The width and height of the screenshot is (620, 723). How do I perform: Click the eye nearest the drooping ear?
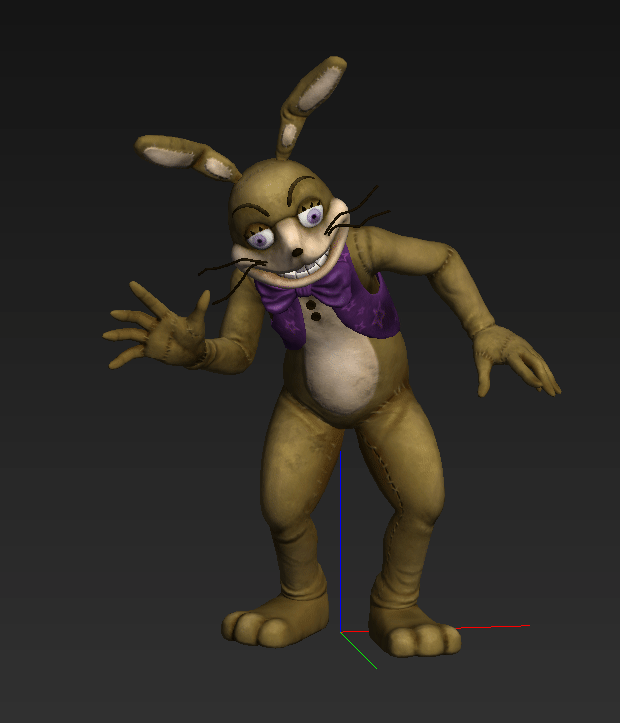(x=262, y=239)
